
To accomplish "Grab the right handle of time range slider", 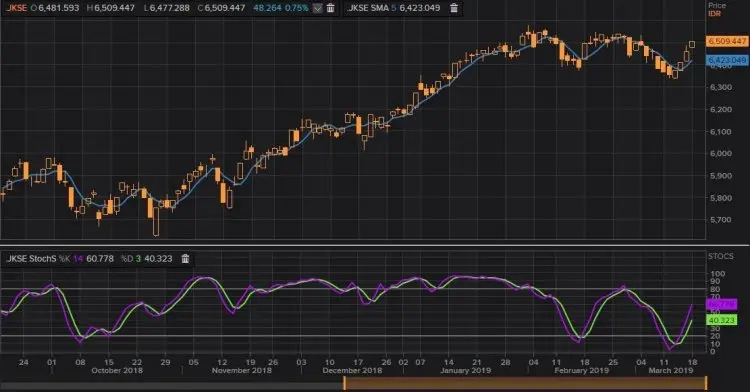I will (x=706, y=383).
